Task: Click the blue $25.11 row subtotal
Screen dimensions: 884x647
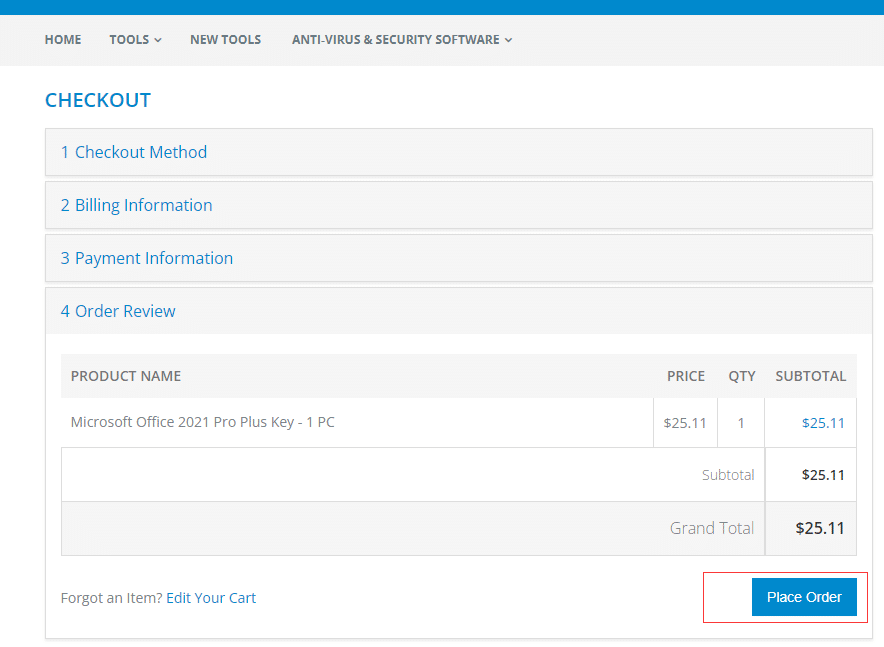Action: (823, 423)
